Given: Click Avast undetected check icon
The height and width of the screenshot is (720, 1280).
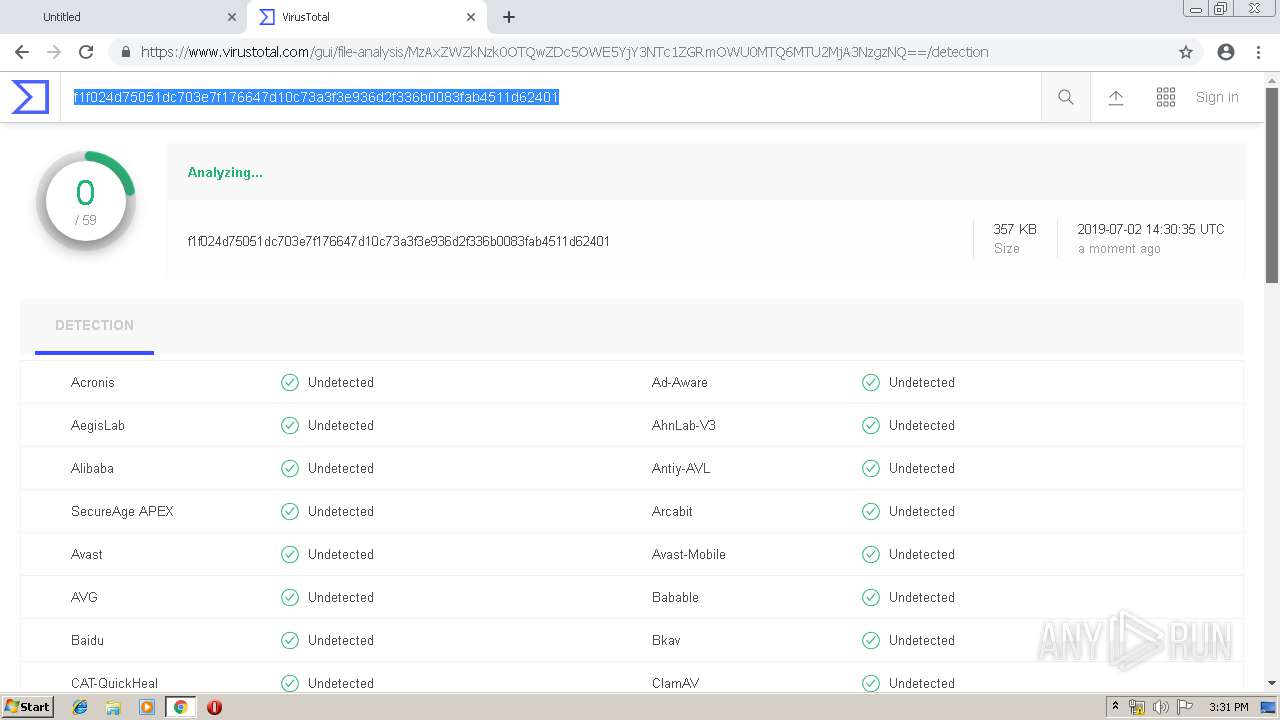Looking at the screenshot, I should tap(290, 554).
